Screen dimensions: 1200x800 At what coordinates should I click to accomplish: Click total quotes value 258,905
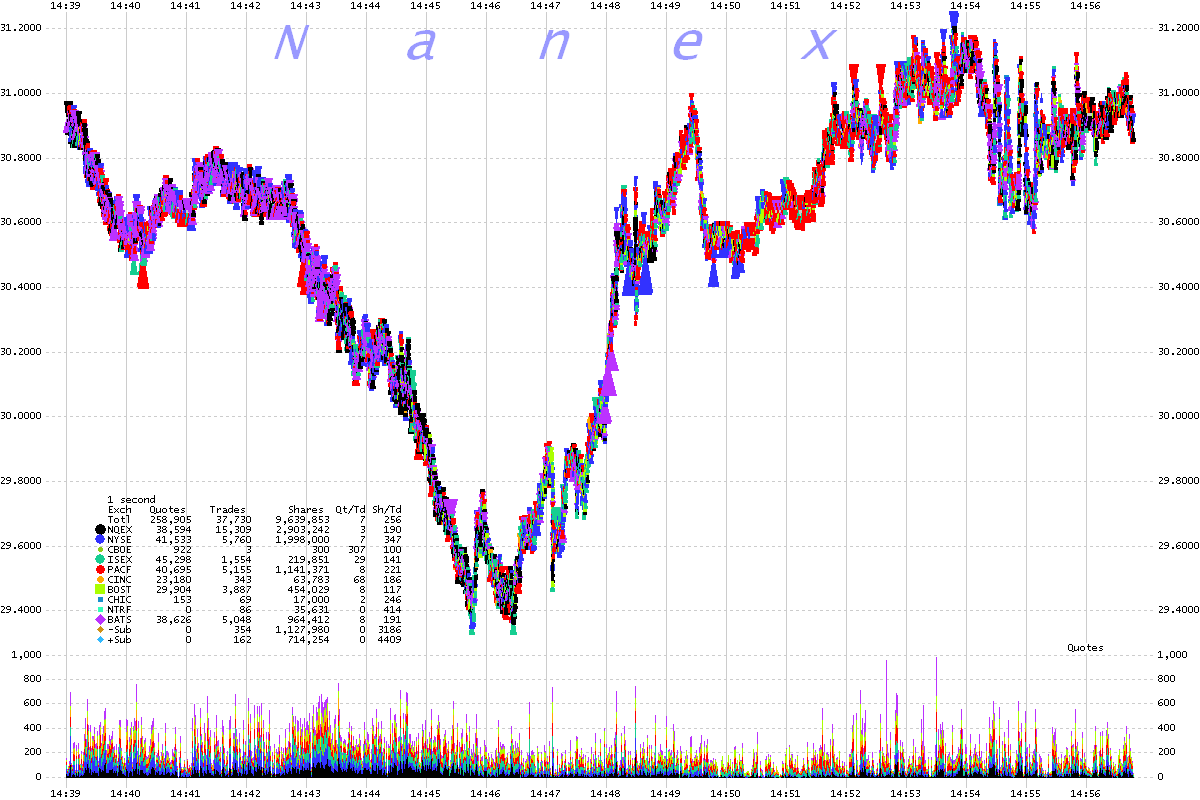171,520
